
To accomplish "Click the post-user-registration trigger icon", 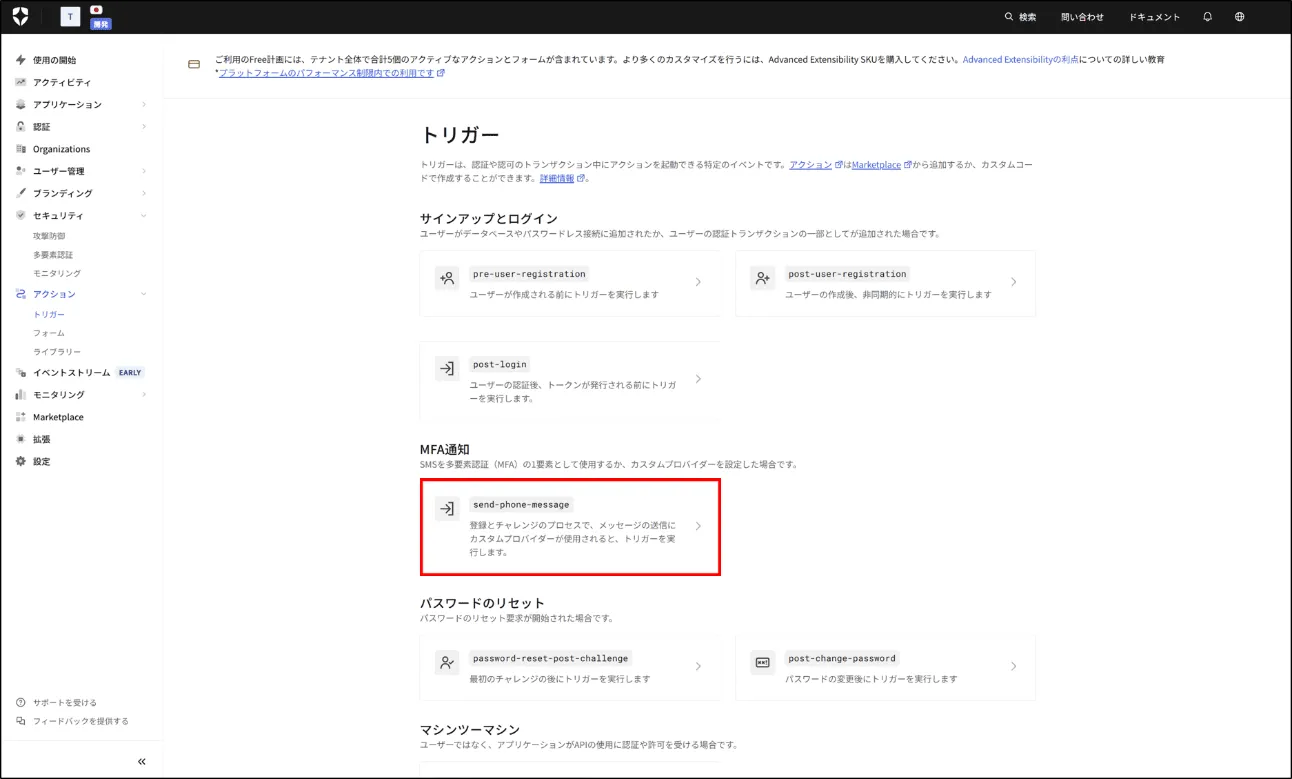I will [763, 279].
